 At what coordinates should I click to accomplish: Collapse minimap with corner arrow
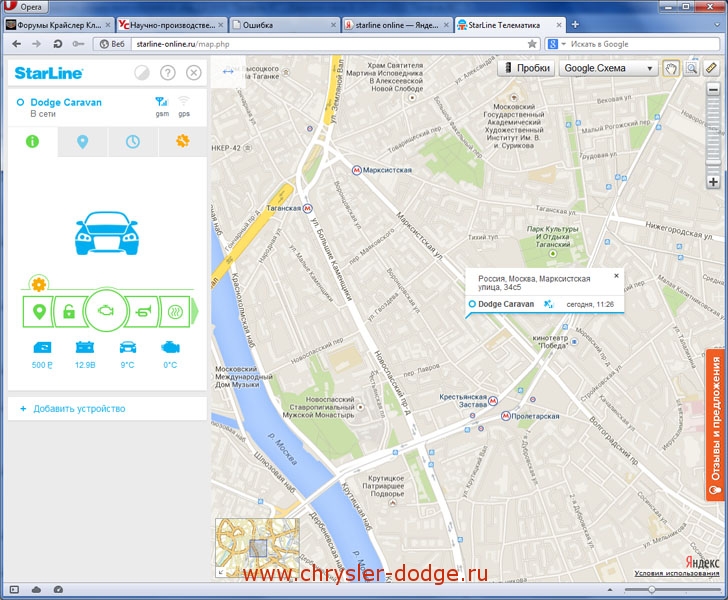point(221,572)
